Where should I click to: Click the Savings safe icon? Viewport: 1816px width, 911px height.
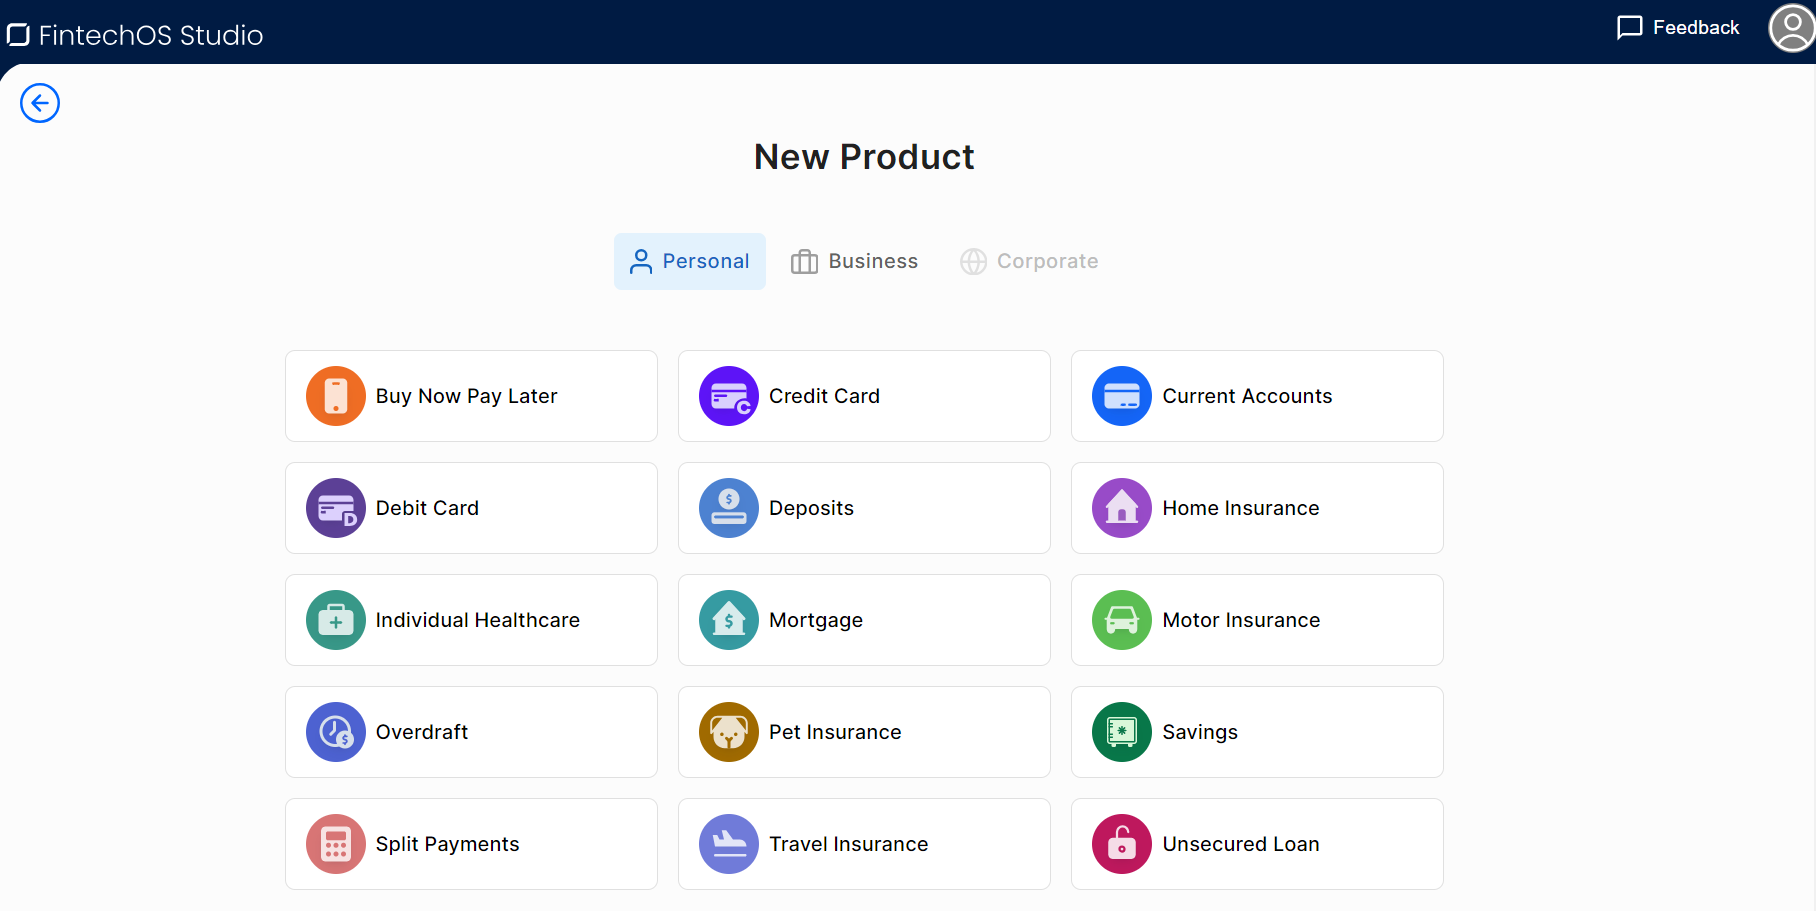coord(1122,732)
